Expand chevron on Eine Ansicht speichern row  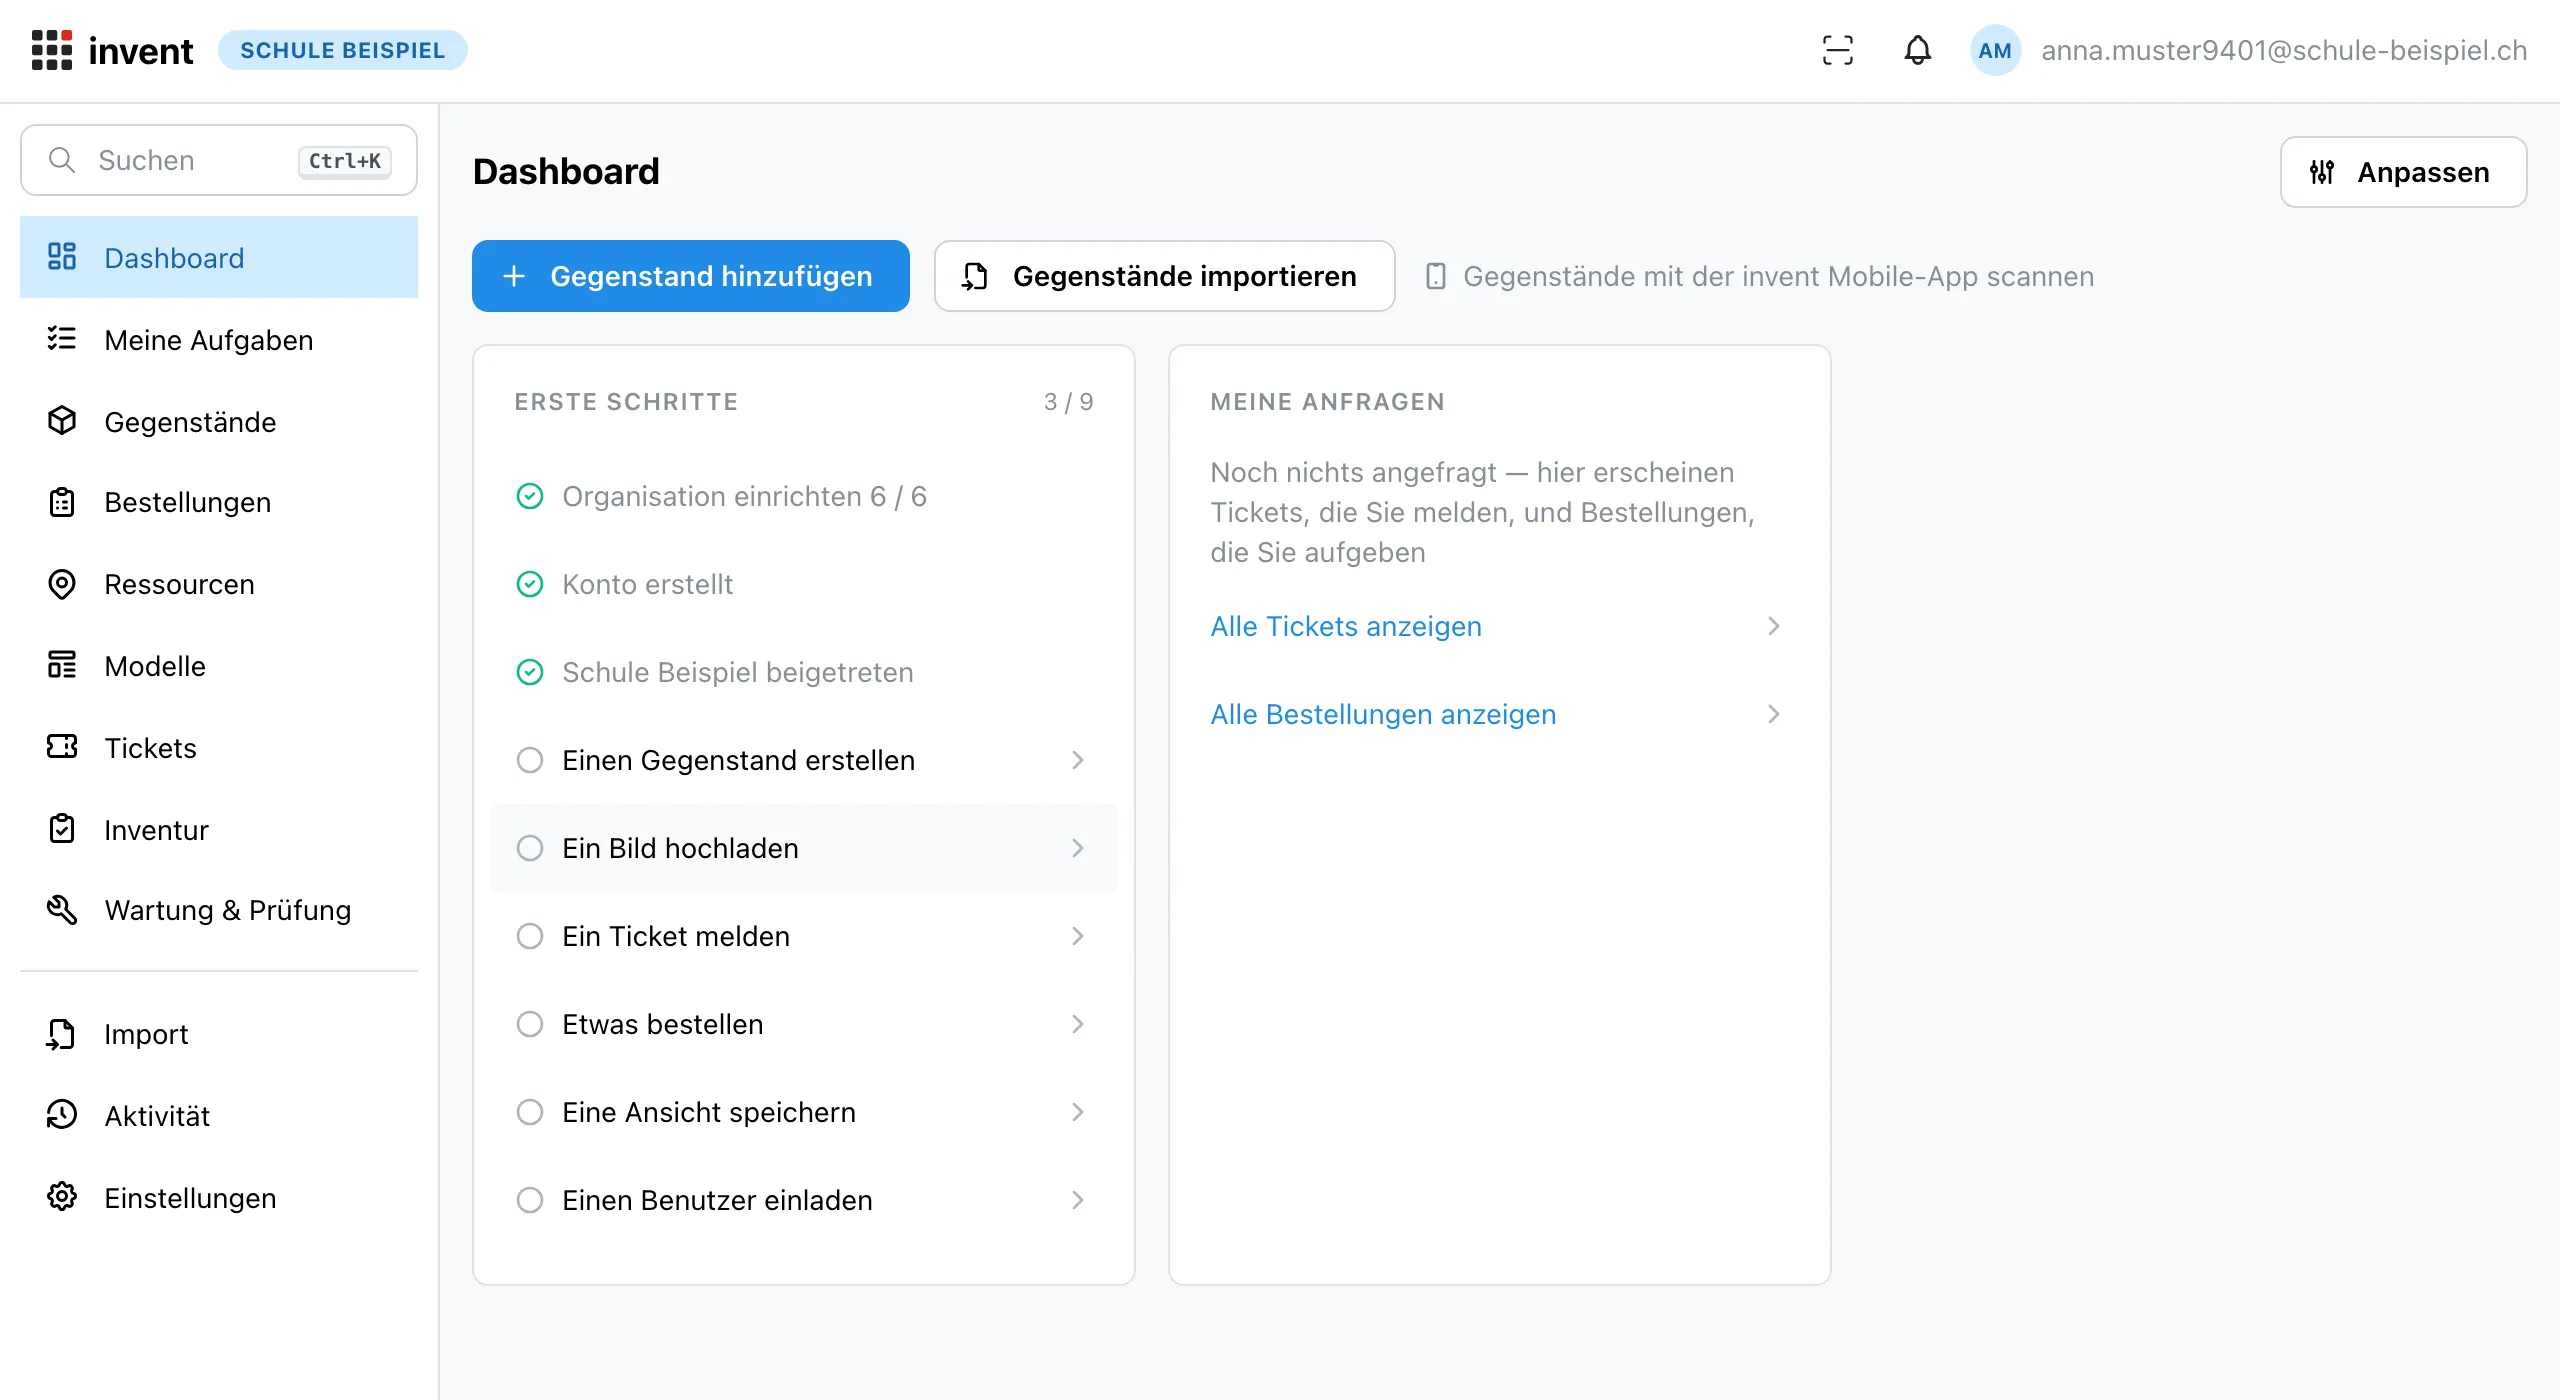tap(1077, 1112)
